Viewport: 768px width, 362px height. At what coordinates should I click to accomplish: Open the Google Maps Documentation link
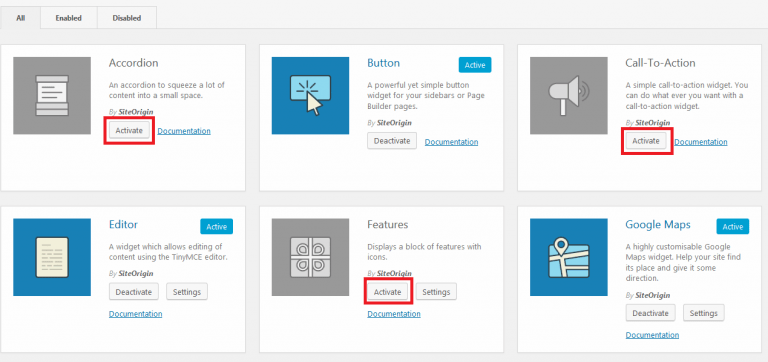click(652, 335)
